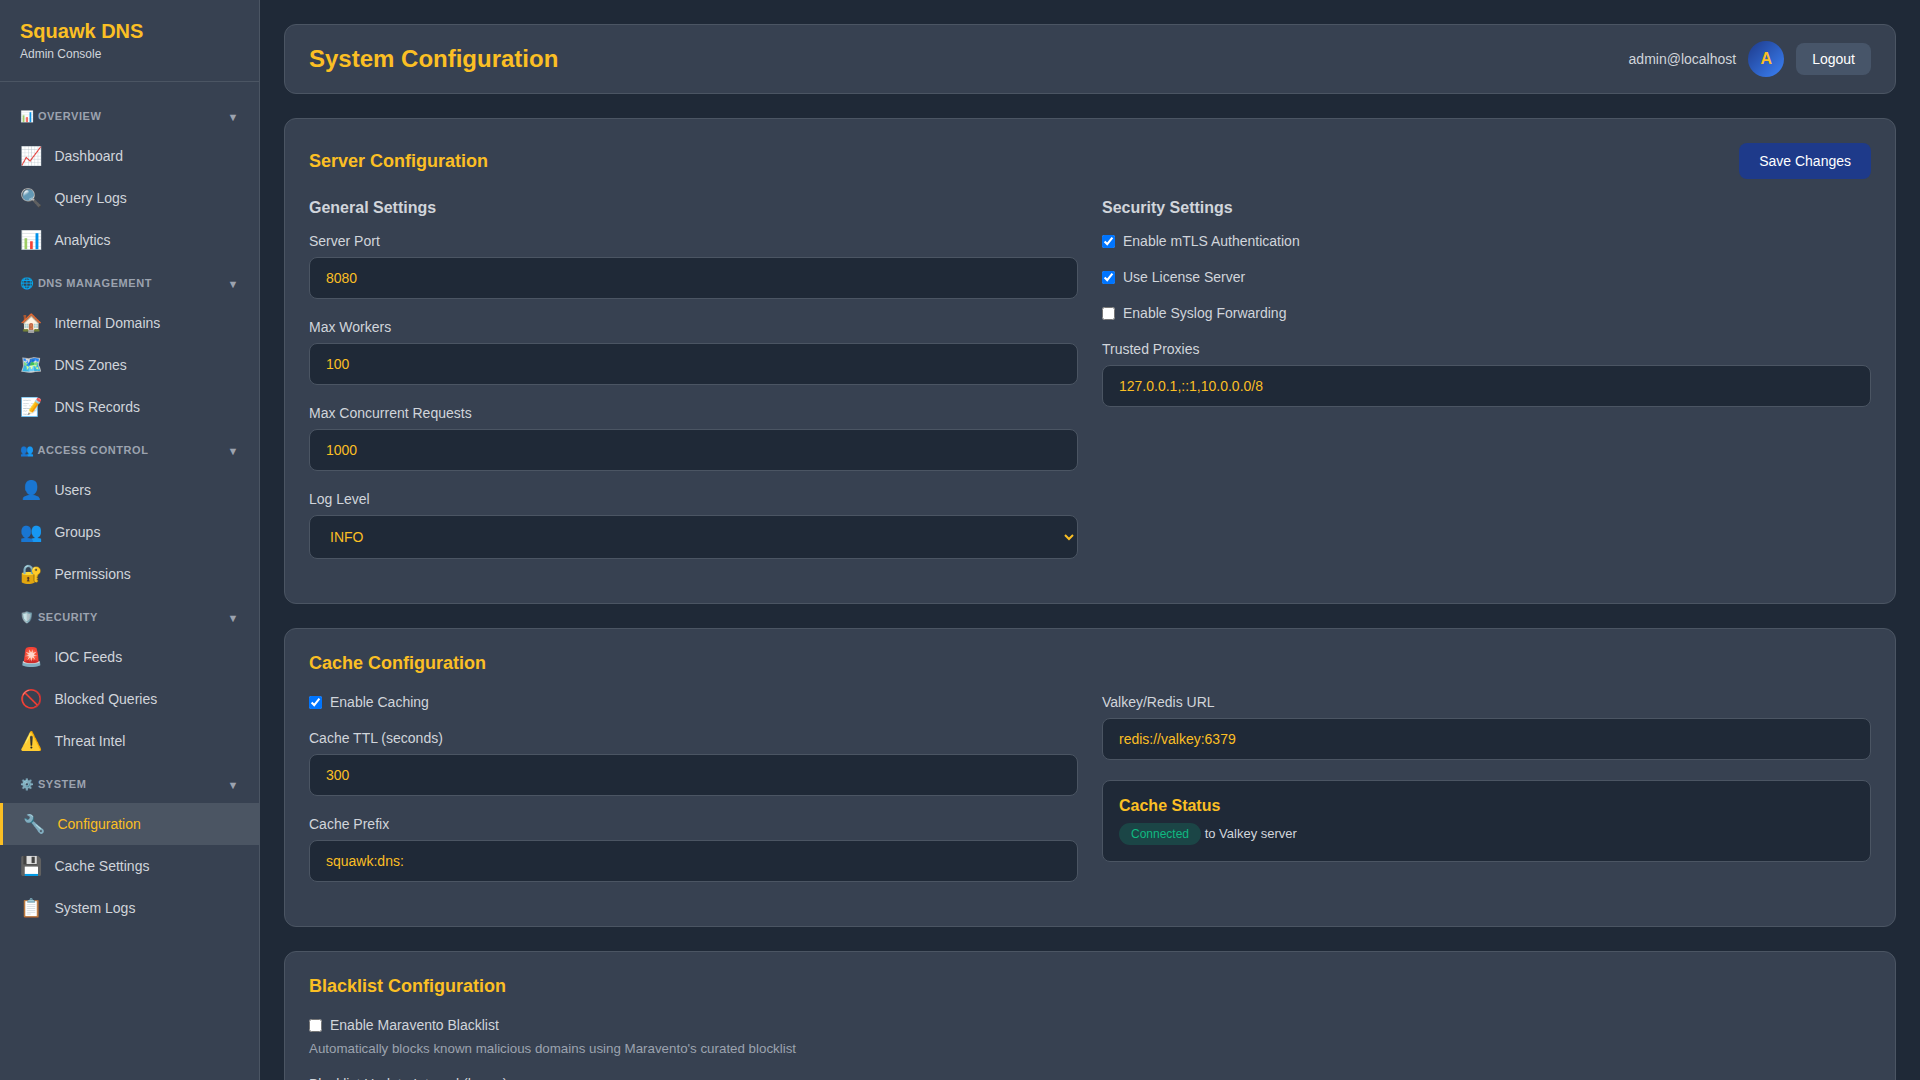Click admin@localhost username text

click(x=1681, y=59)
